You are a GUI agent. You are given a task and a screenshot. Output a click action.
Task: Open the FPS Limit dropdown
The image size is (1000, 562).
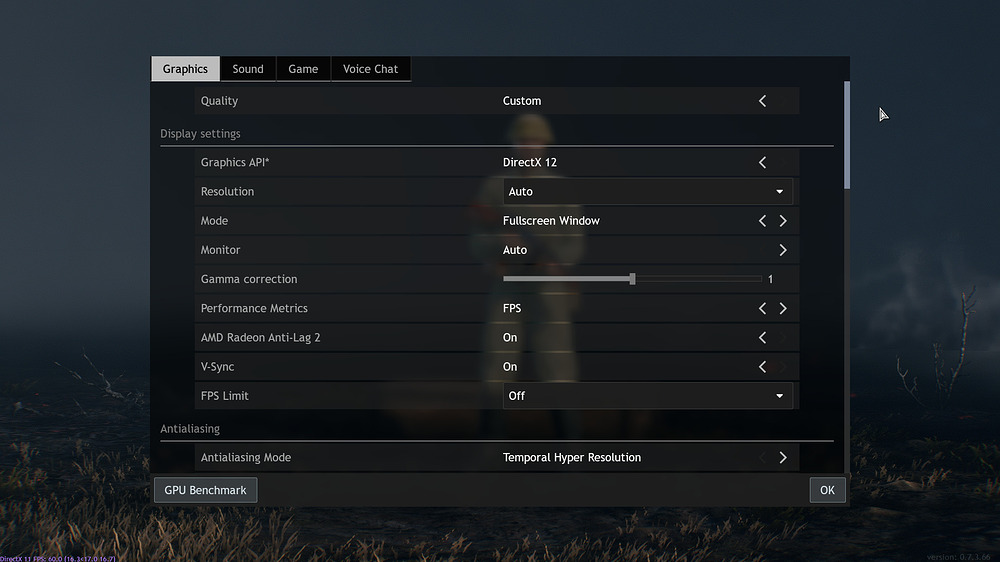pos(647,396)
